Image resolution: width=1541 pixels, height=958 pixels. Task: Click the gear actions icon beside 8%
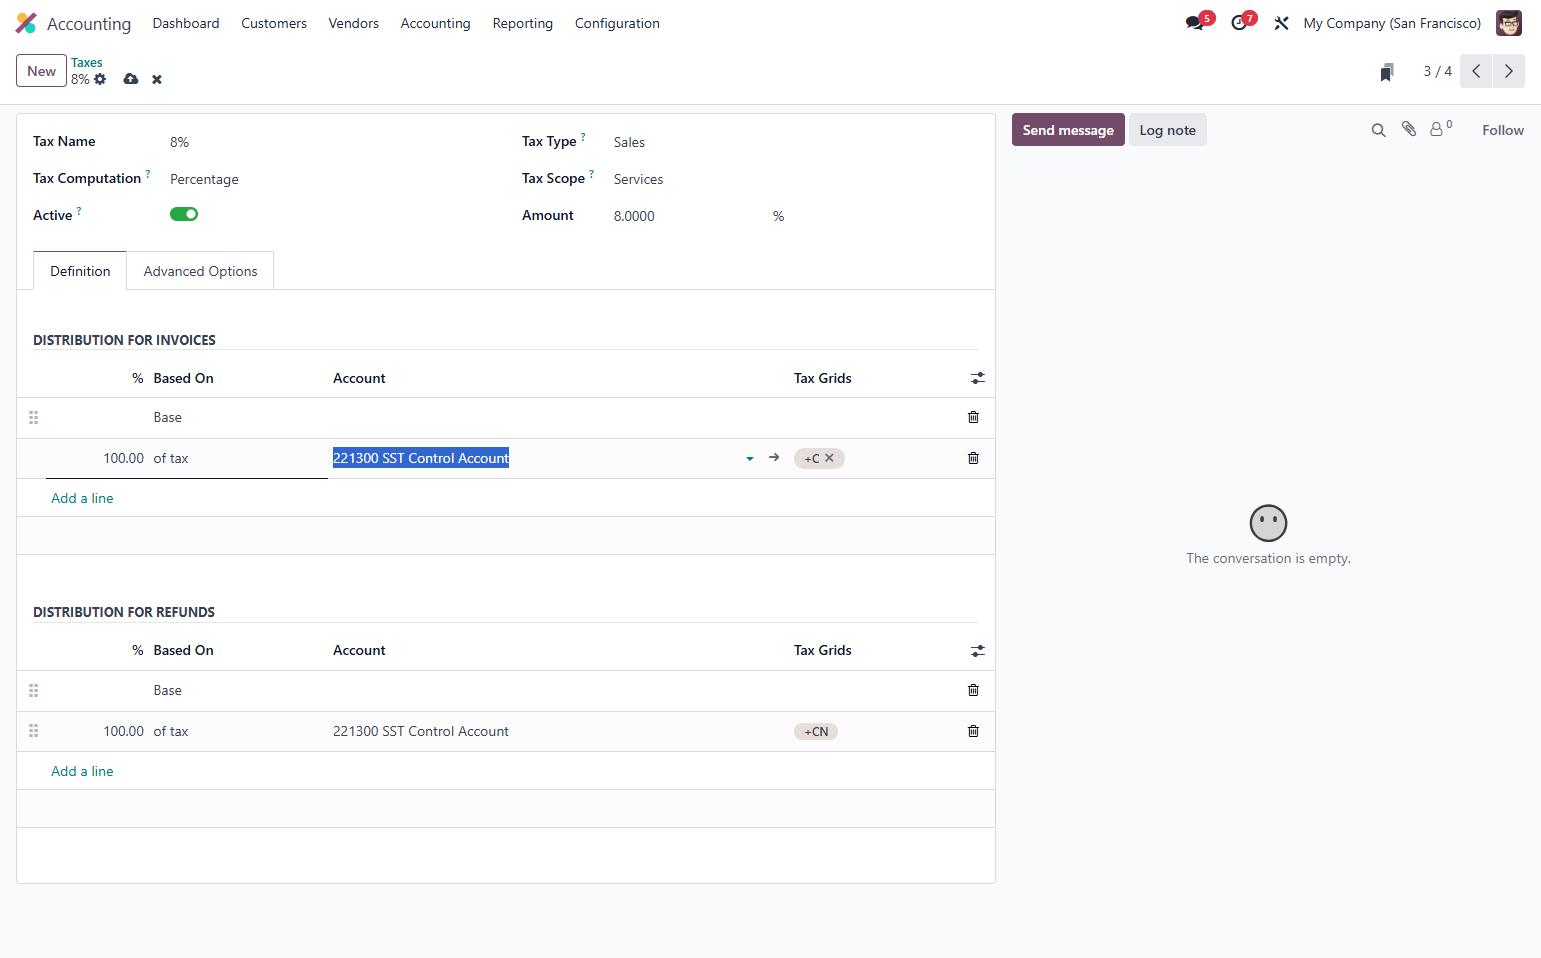(100, 79)
